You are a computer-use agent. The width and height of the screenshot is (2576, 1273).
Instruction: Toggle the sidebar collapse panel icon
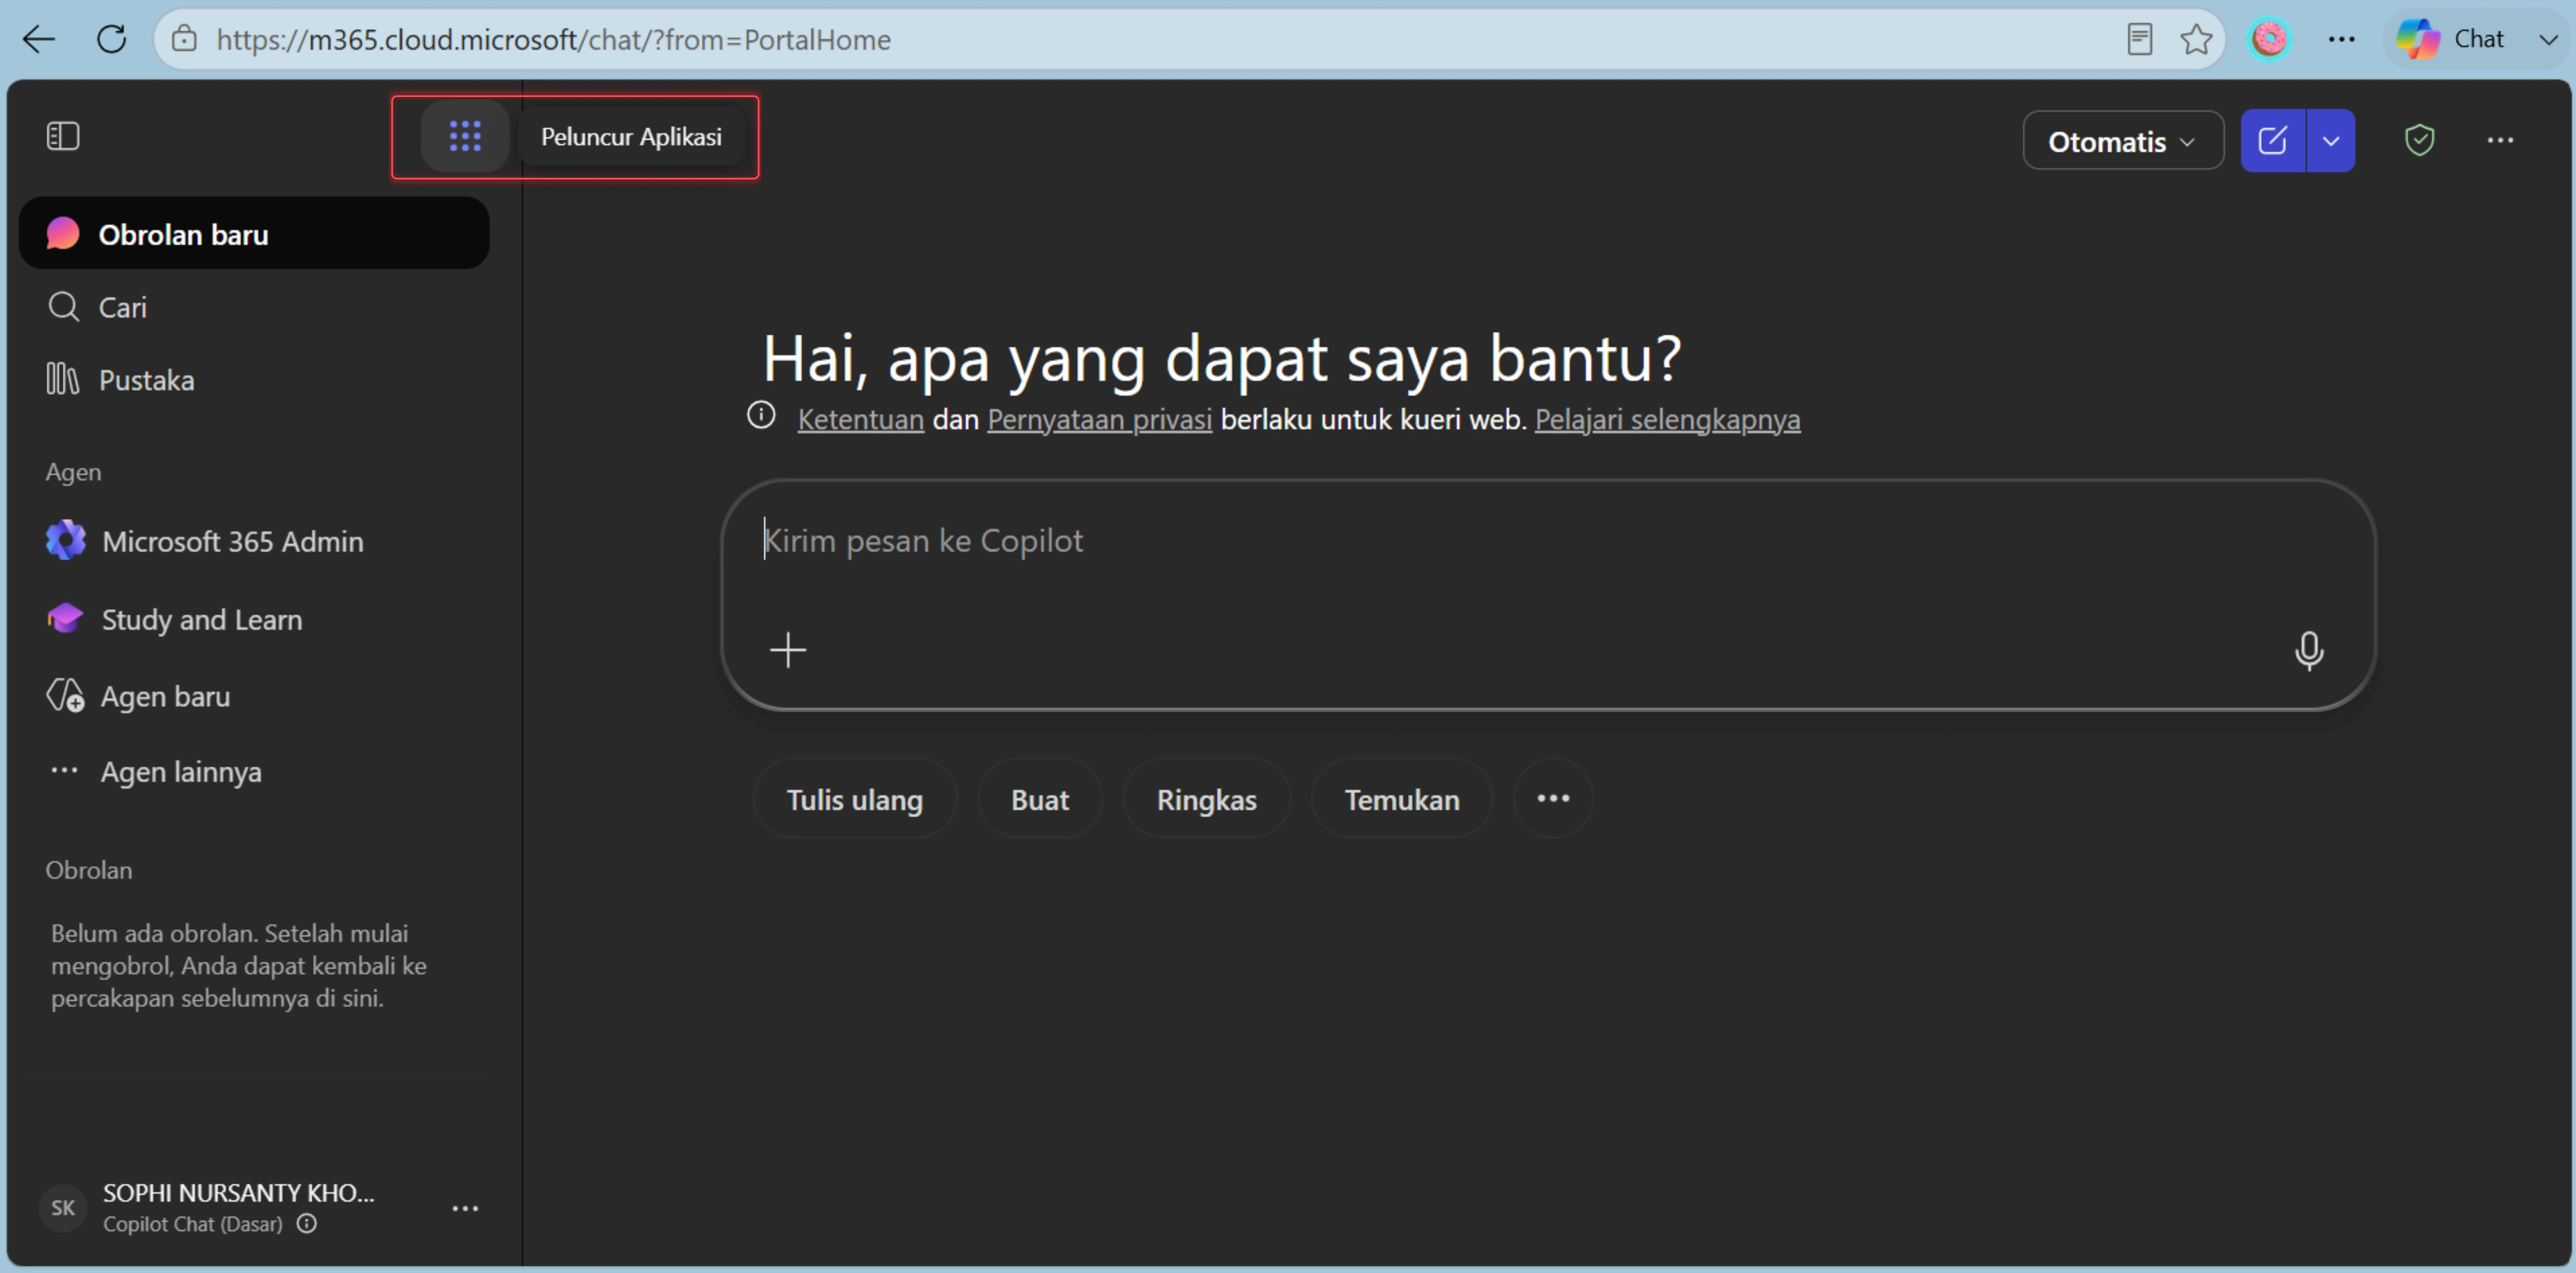point(63,136)
